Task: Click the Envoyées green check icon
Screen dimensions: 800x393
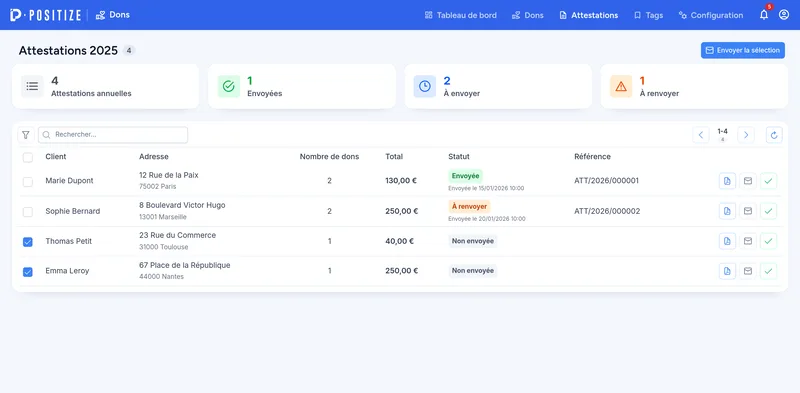Action: 229,86
